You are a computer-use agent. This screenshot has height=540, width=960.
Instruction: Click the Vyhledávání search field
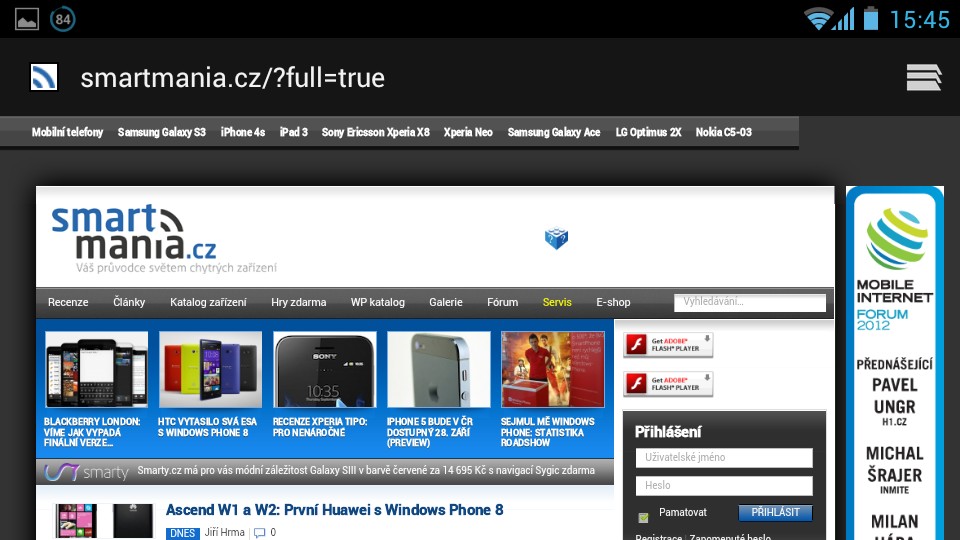[750, 302]
